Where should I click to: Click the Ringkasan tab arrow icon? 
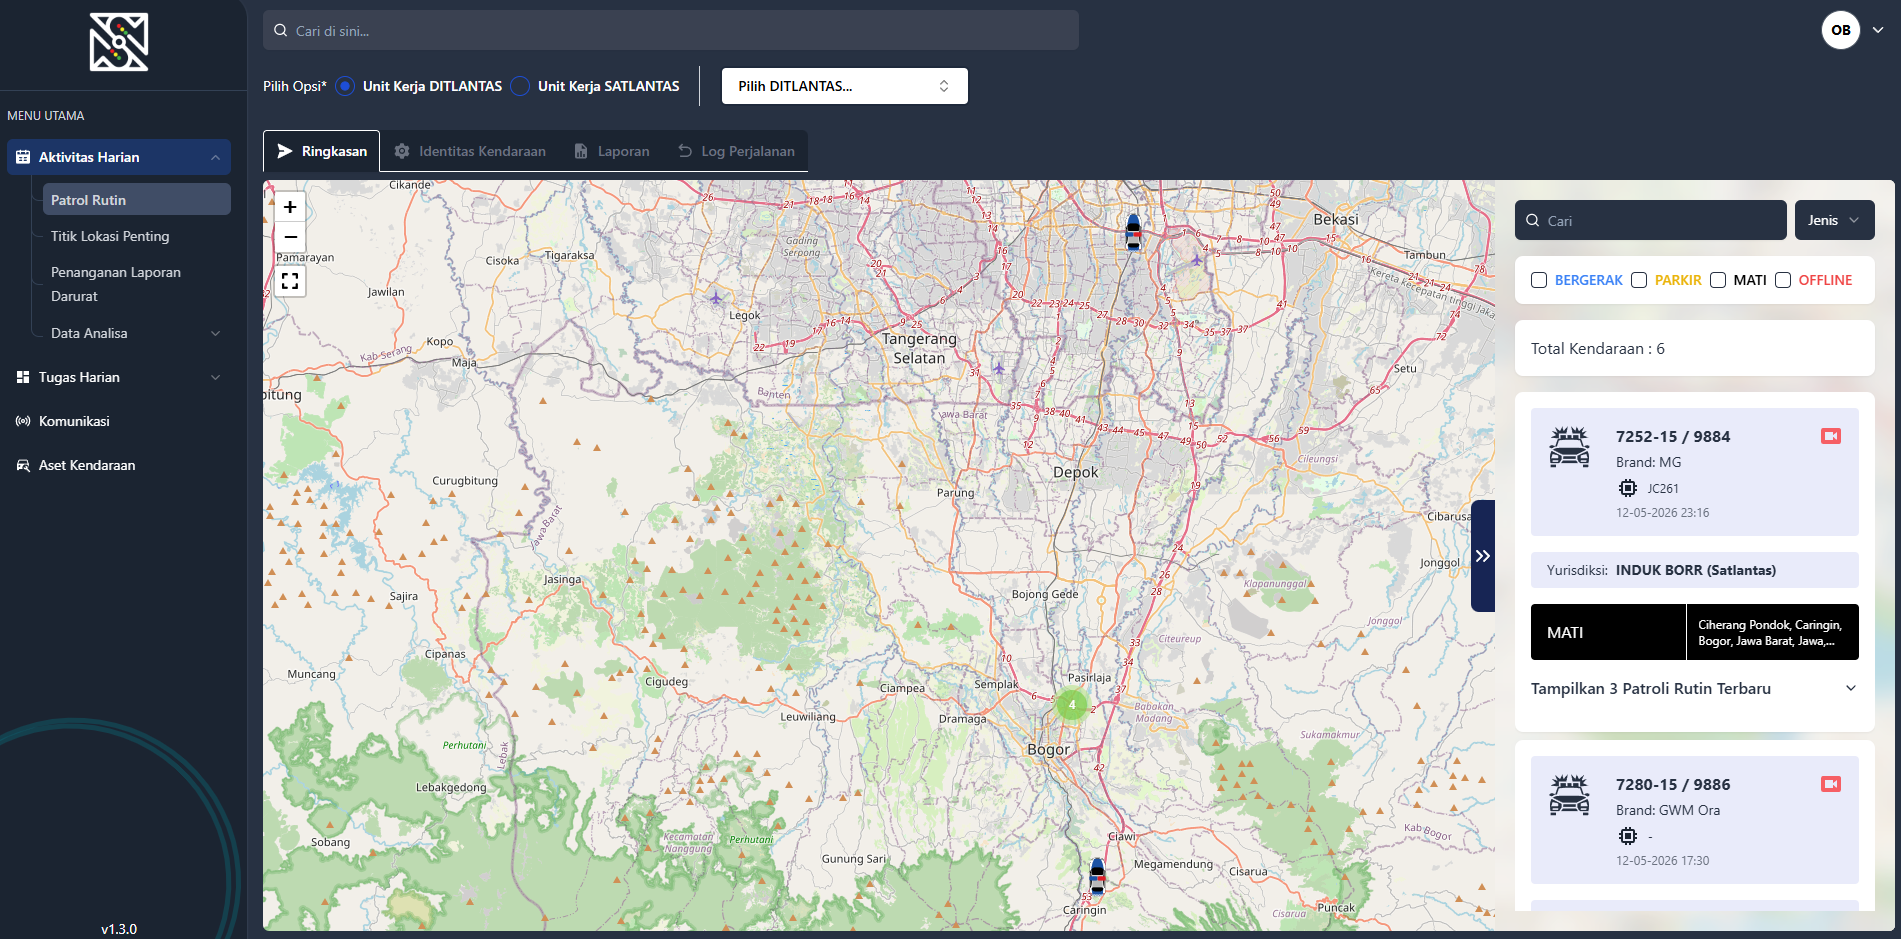point(285,151)
